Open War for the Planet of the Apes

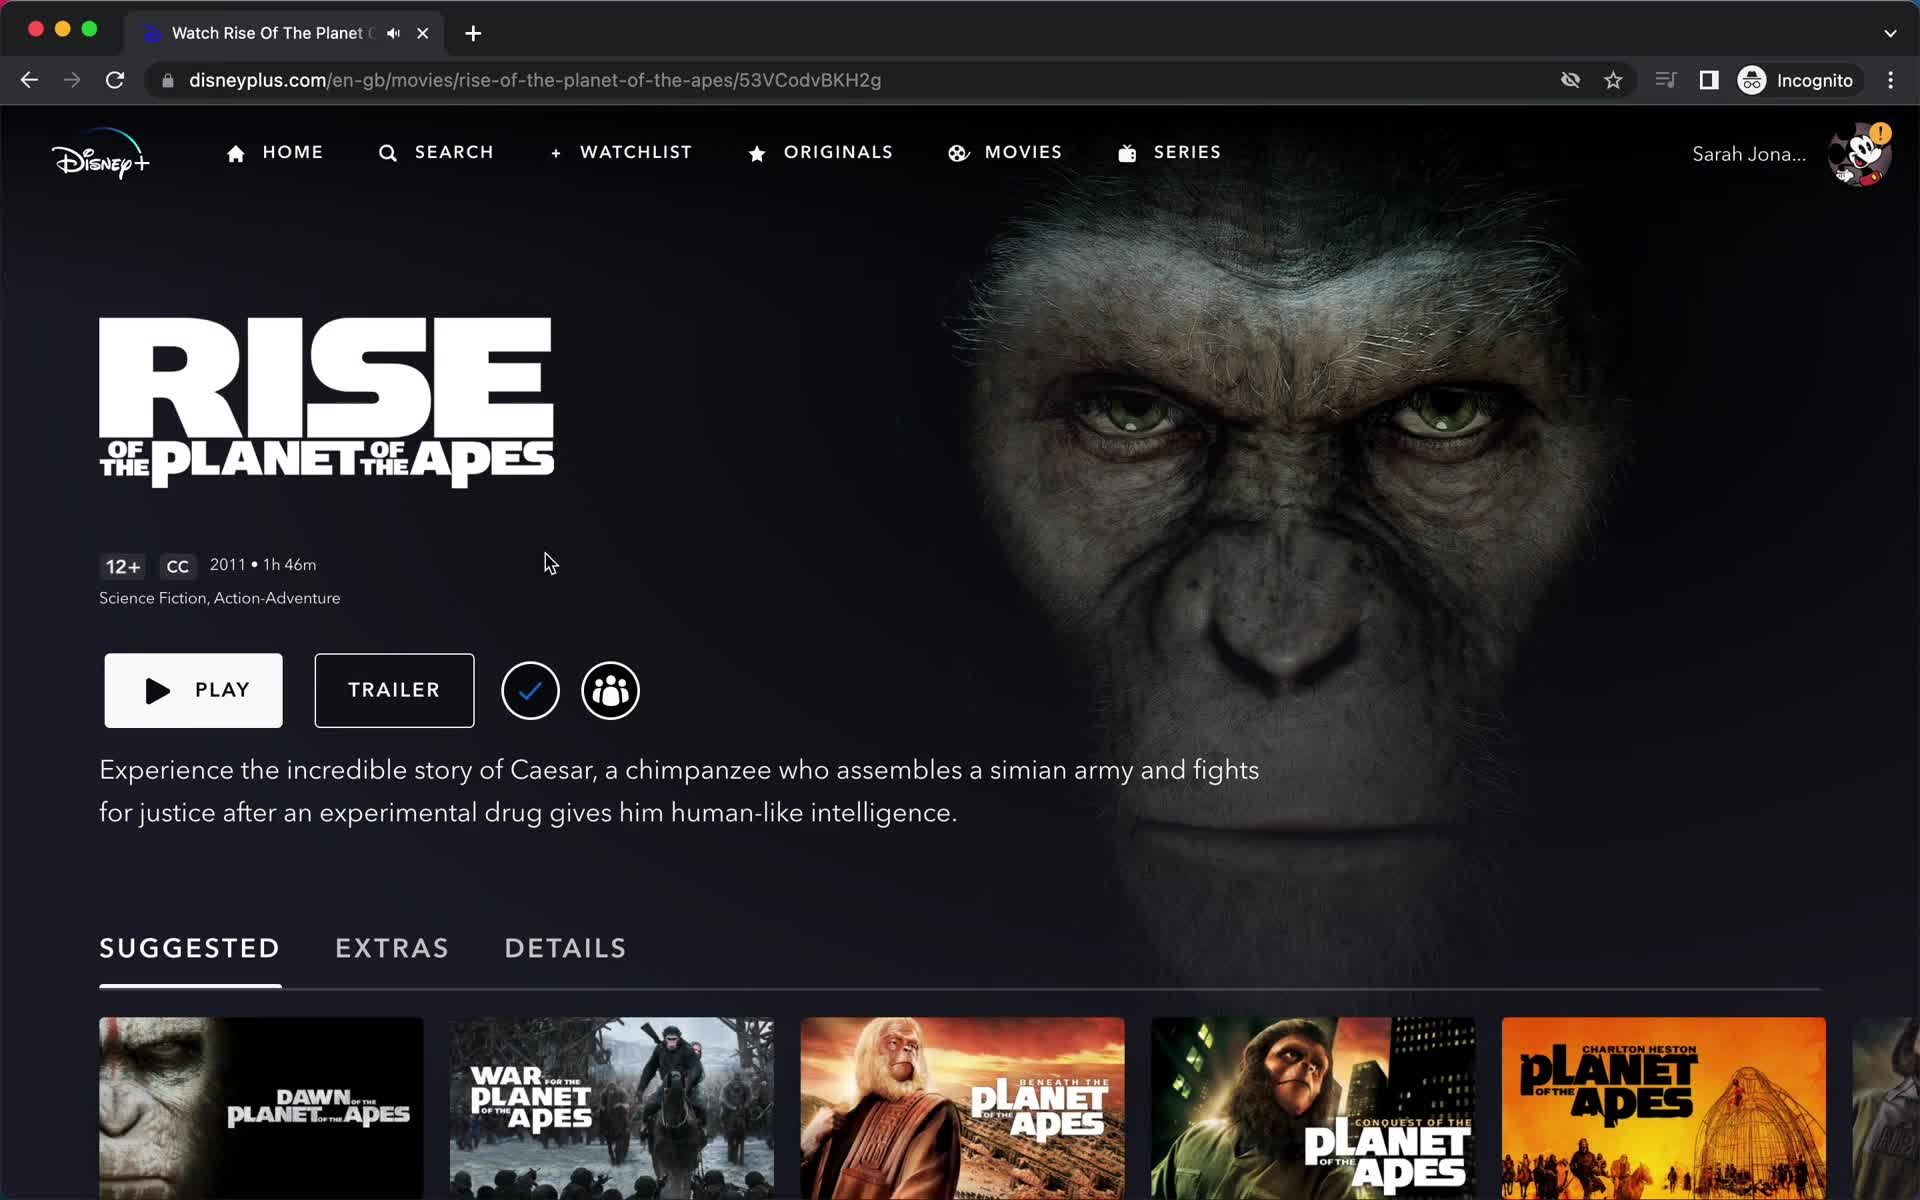pyautogui.click(x=612, y=1108)
